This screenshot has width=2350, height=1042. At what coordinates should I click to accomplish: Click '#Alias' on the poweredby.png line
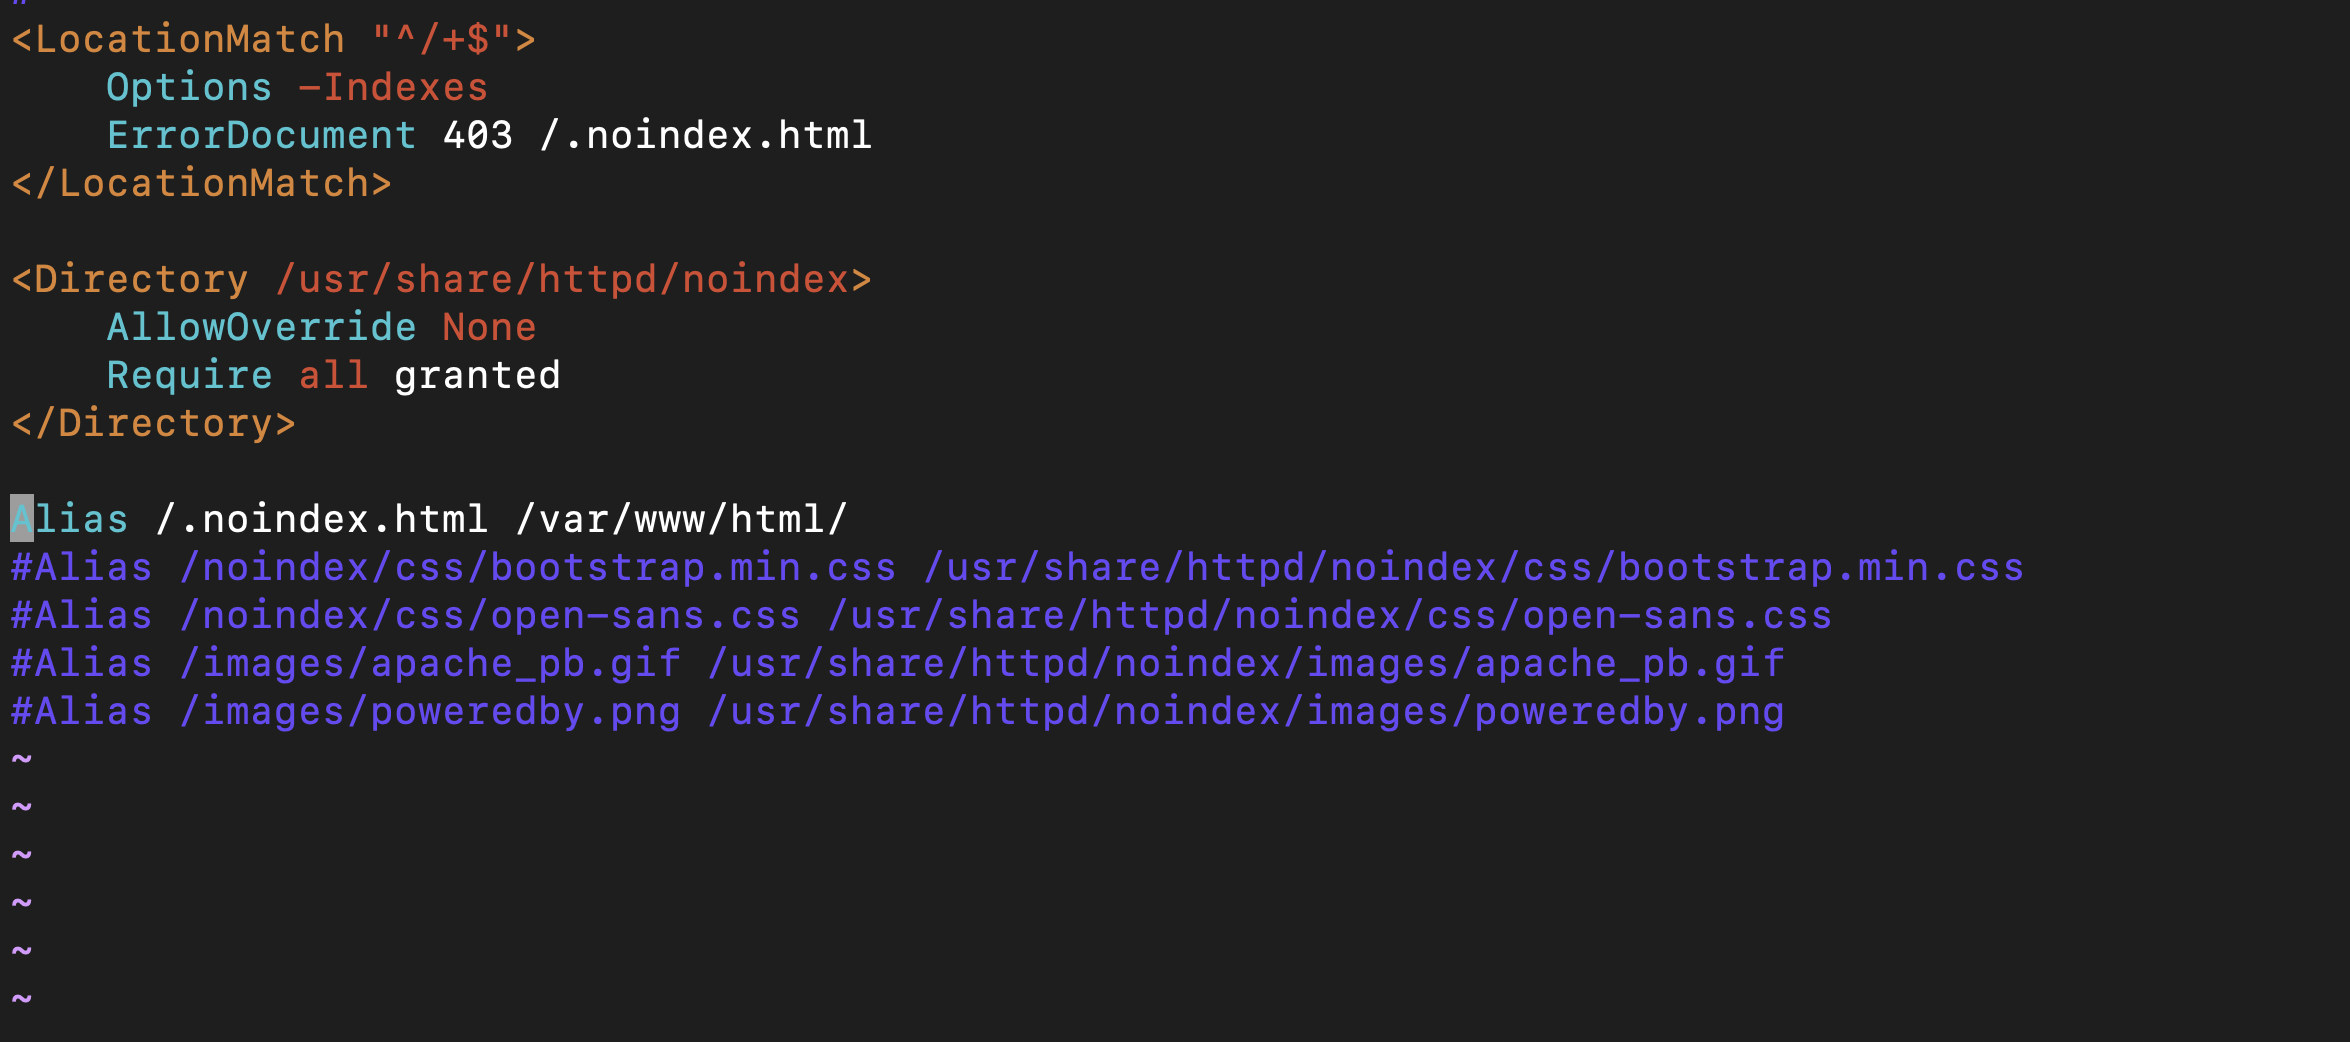point(81,712)
